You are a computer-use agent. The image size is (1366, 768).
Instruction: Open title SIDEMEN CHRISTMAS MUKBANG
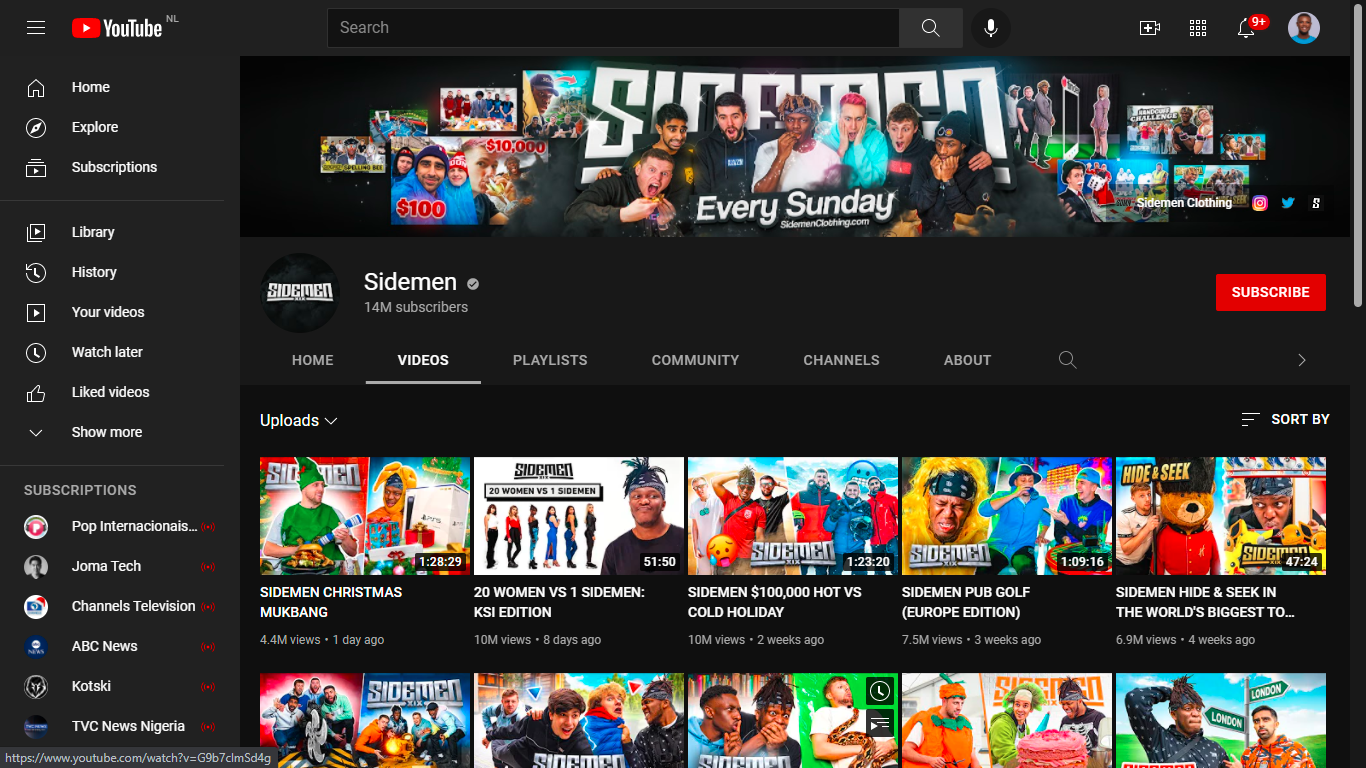pos(331,602)
